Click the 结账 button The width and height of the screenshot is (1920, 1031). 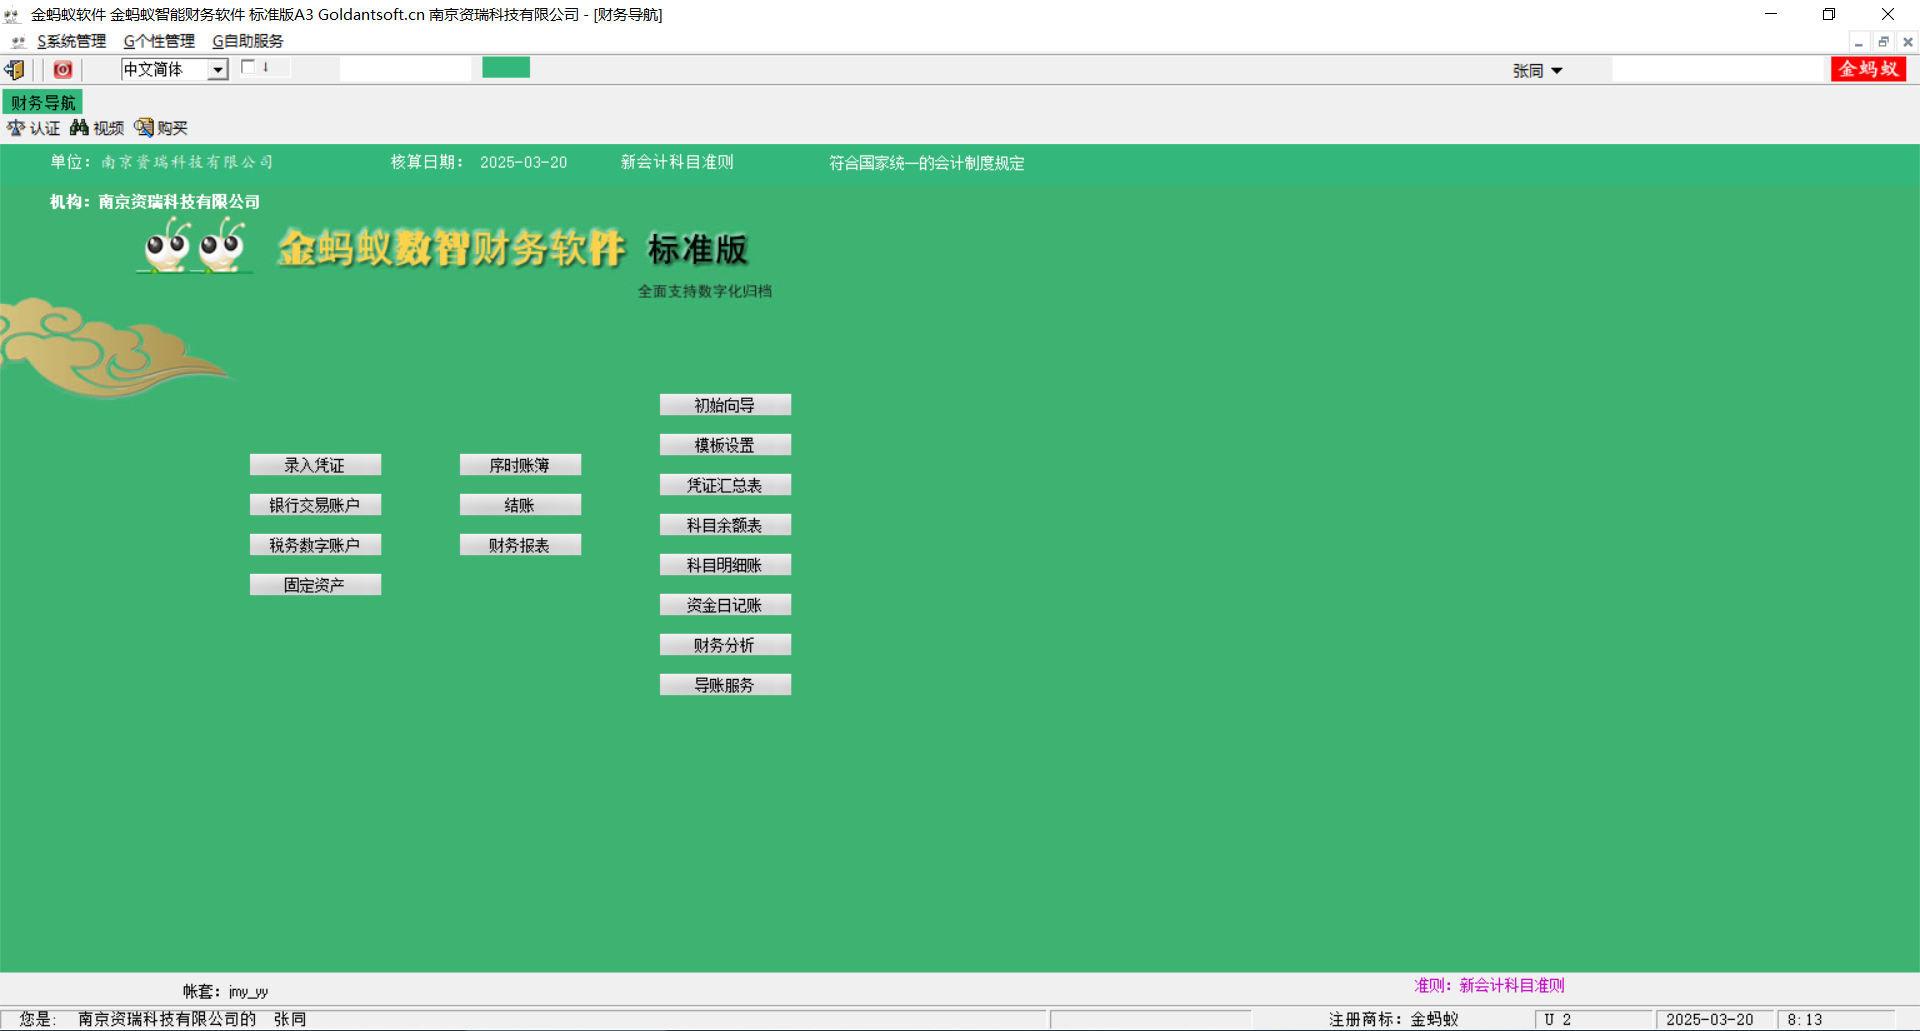[x=520, y=505]
